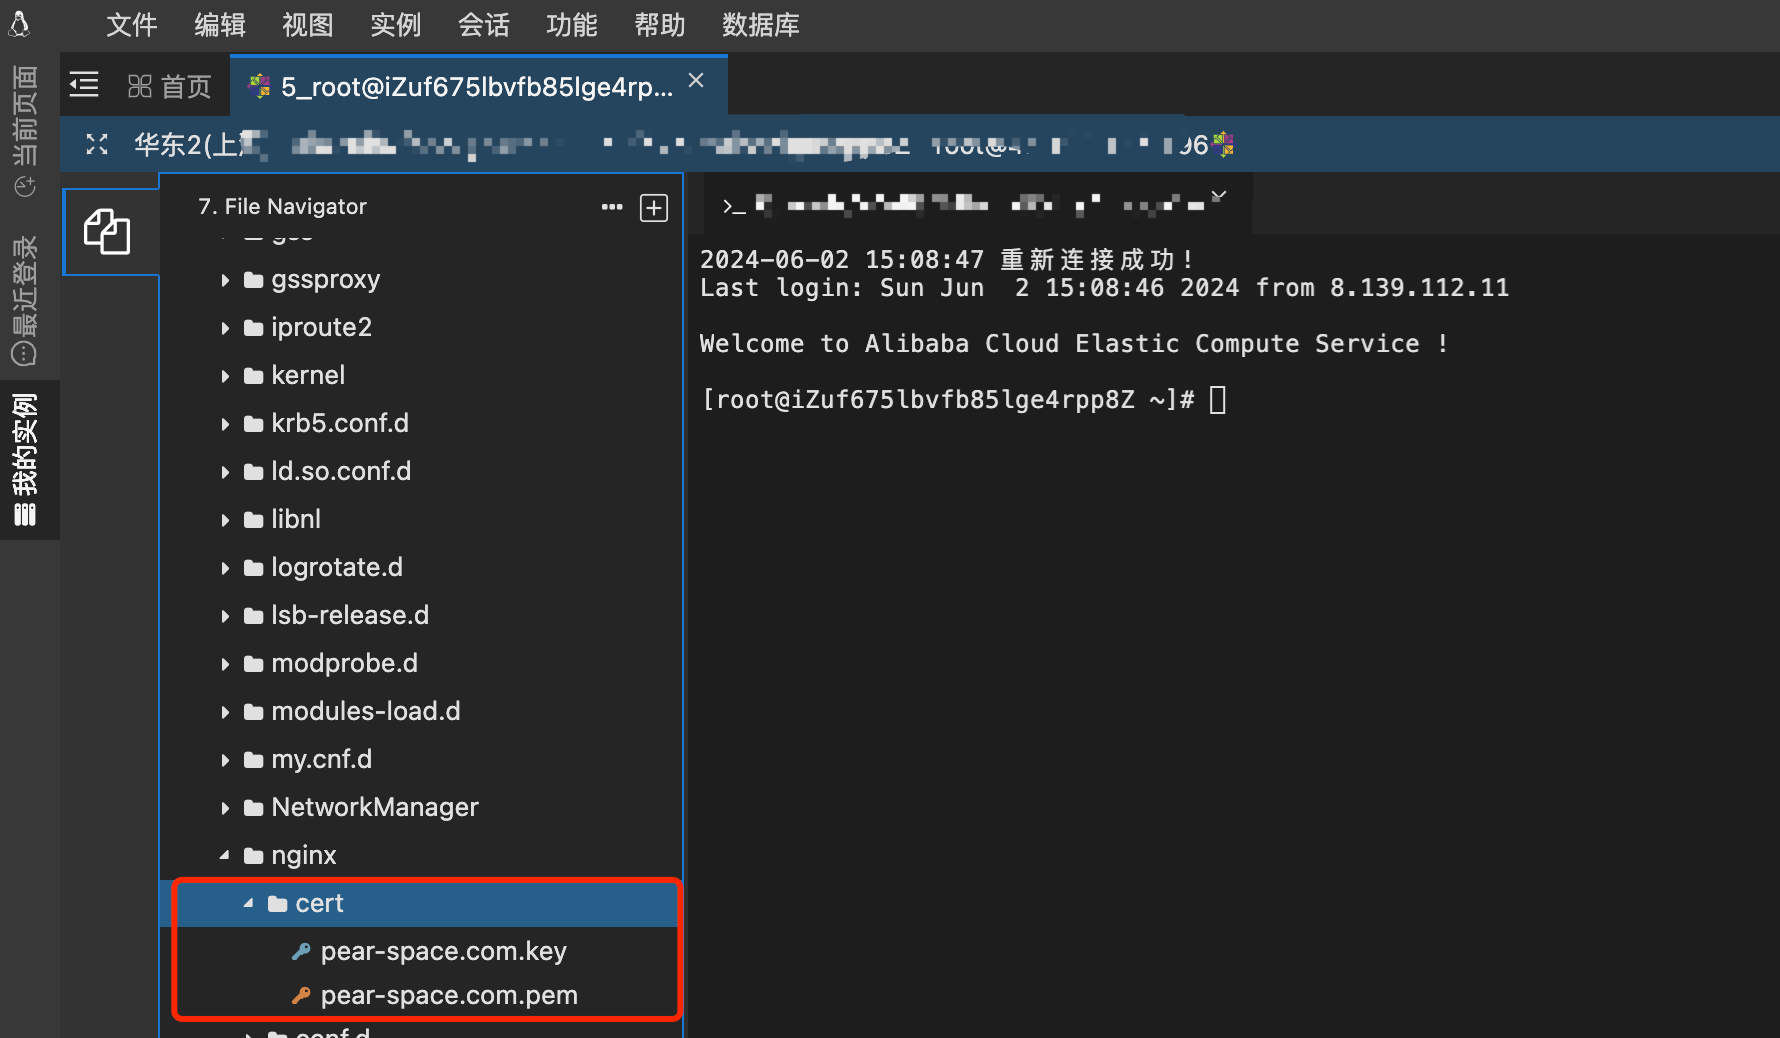This screenshot has width=1780, height=1038.
Task: Open the 当前页面 side panel
Action: point(25,131)
